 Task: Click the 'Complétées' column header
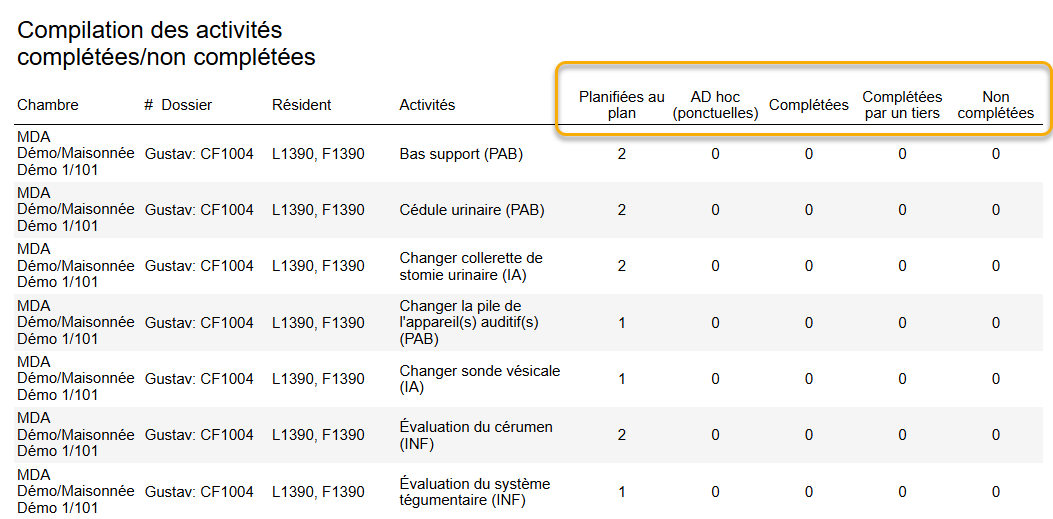pyautogui.click(x=808, y=105)
